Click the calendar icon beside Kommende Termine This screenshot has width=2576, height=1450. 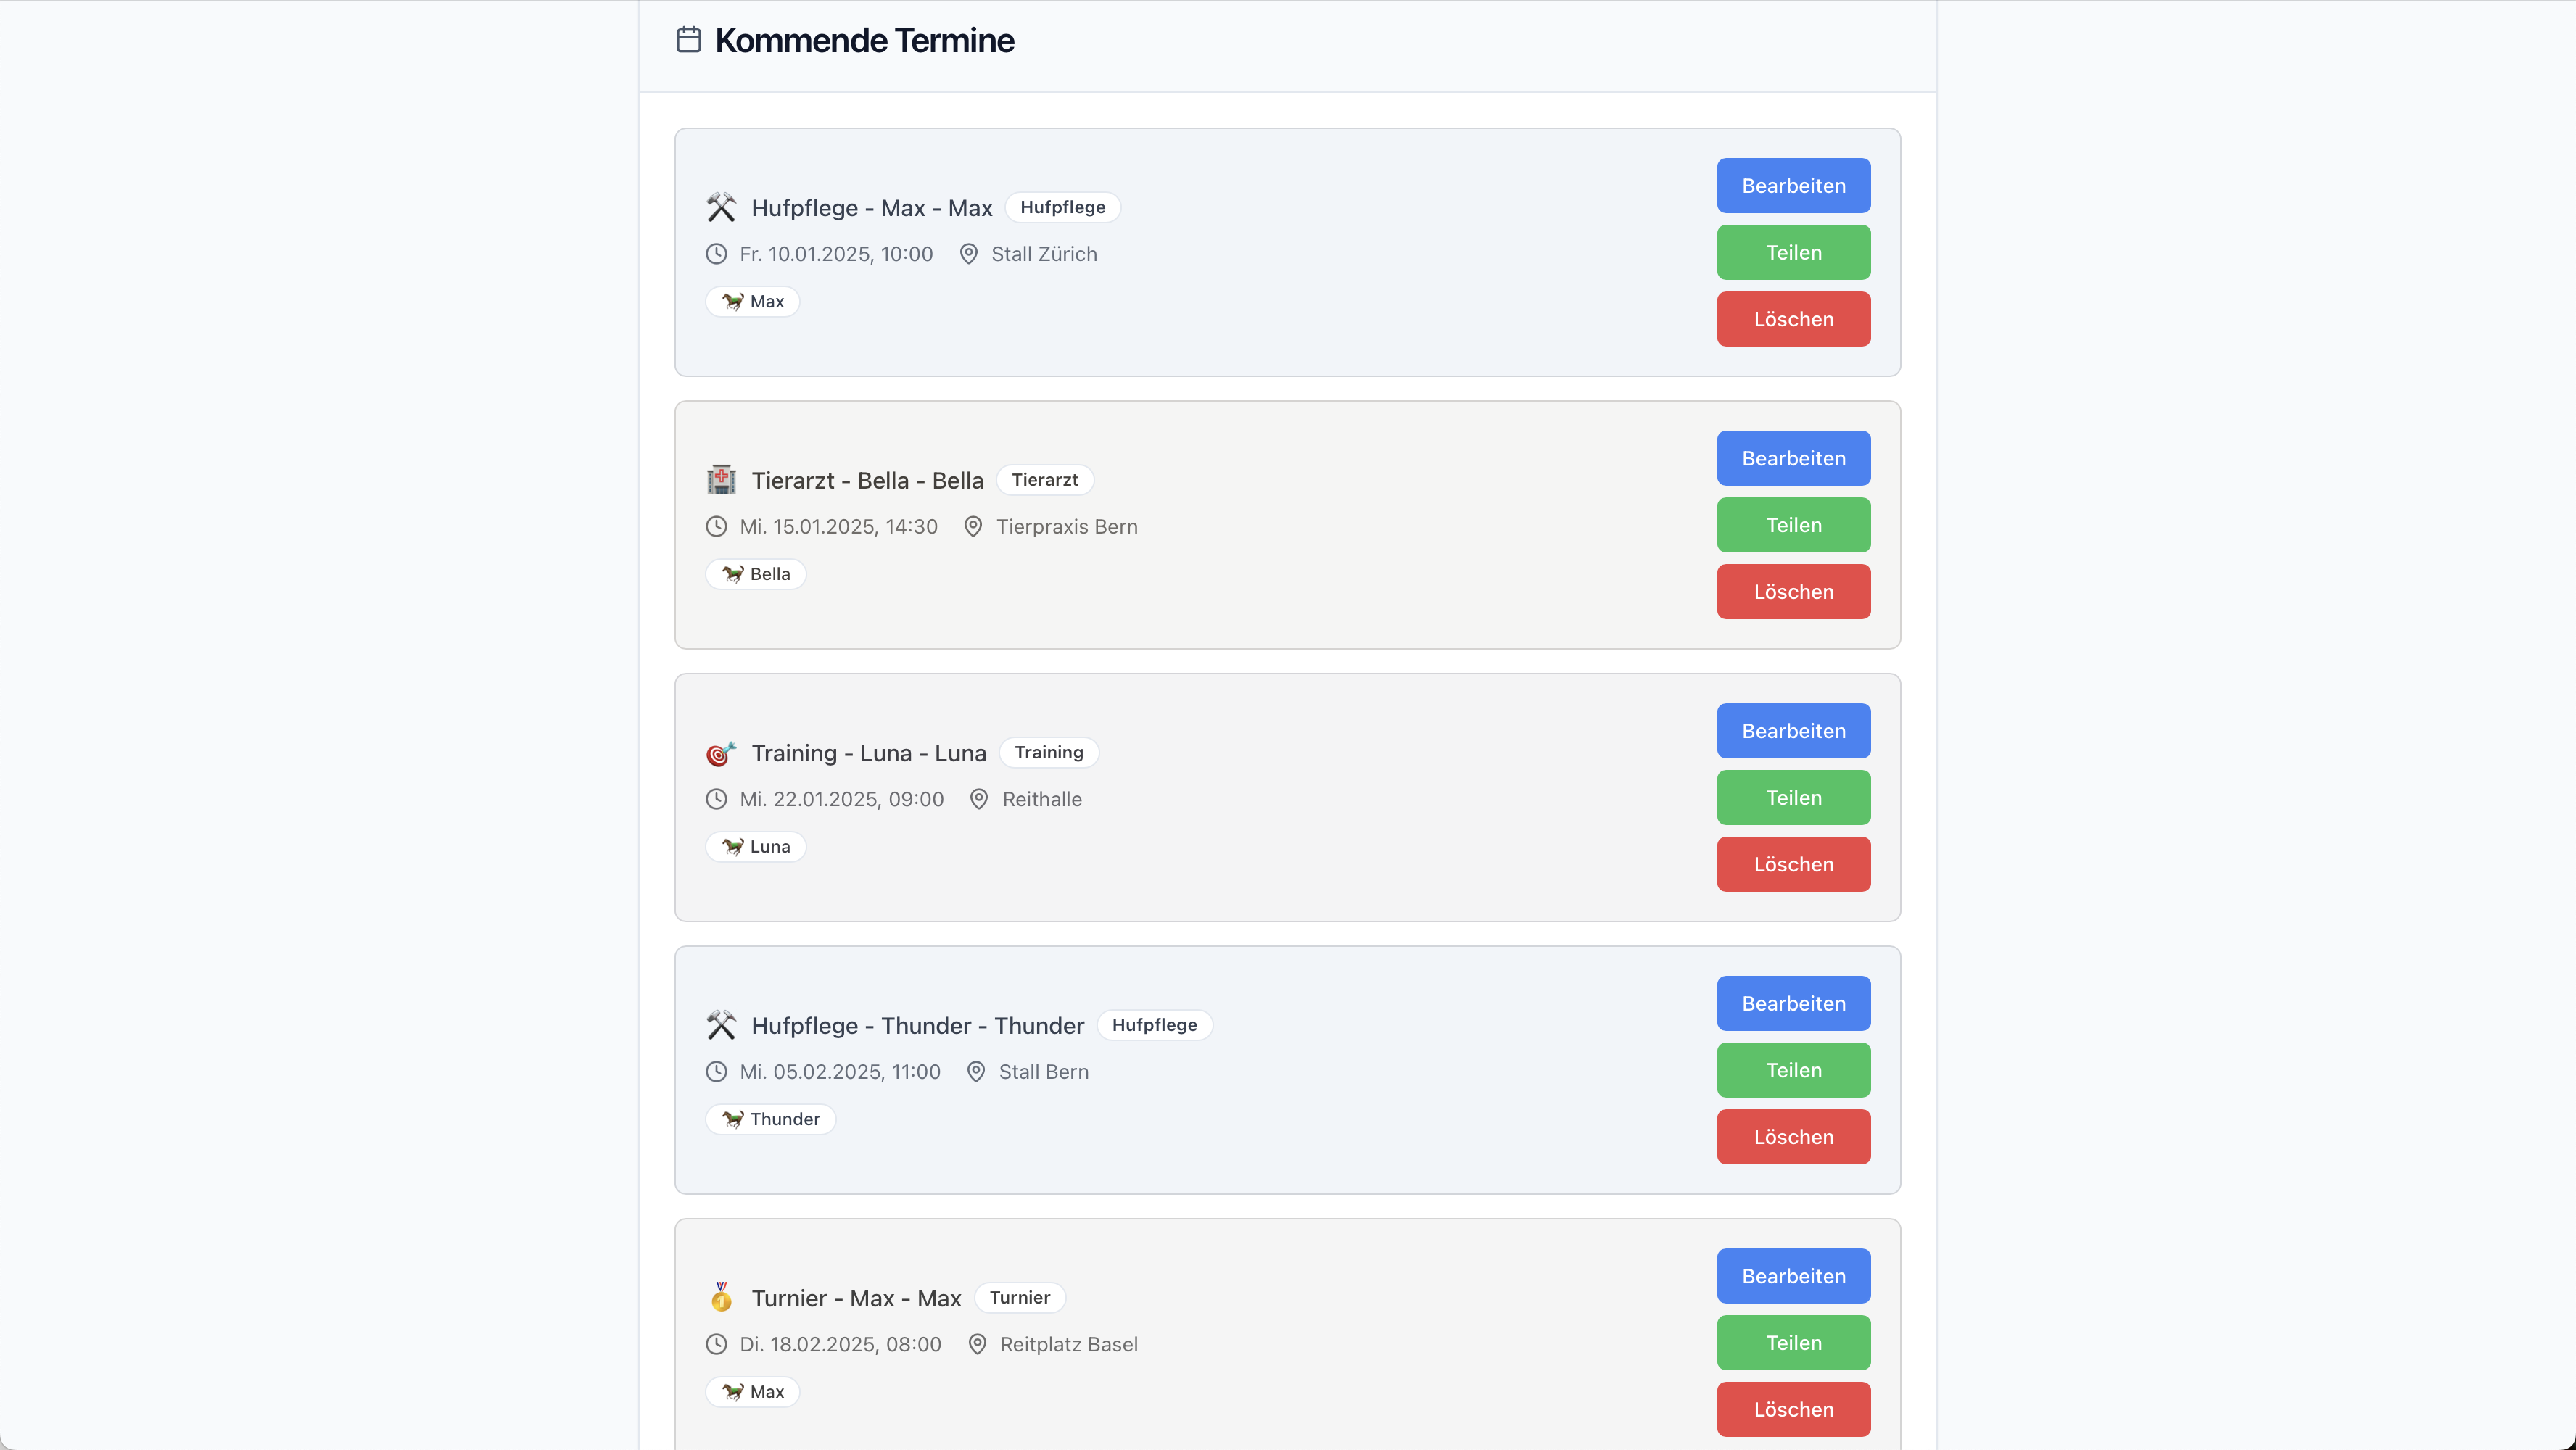[x=688, y=40]
